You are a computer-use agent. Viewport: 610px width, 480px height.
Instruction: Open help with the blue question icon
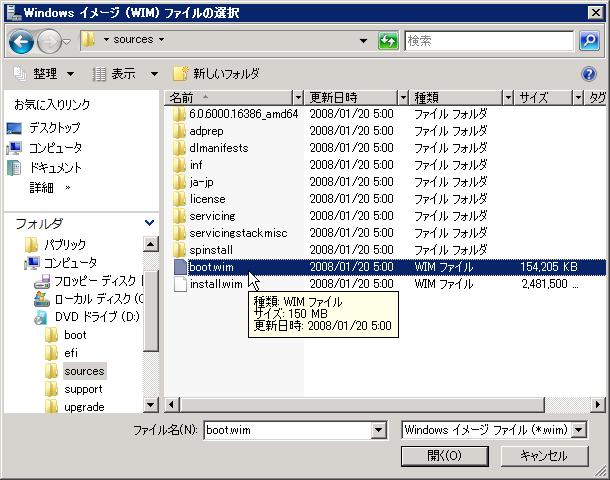click(x=589, y=74)
